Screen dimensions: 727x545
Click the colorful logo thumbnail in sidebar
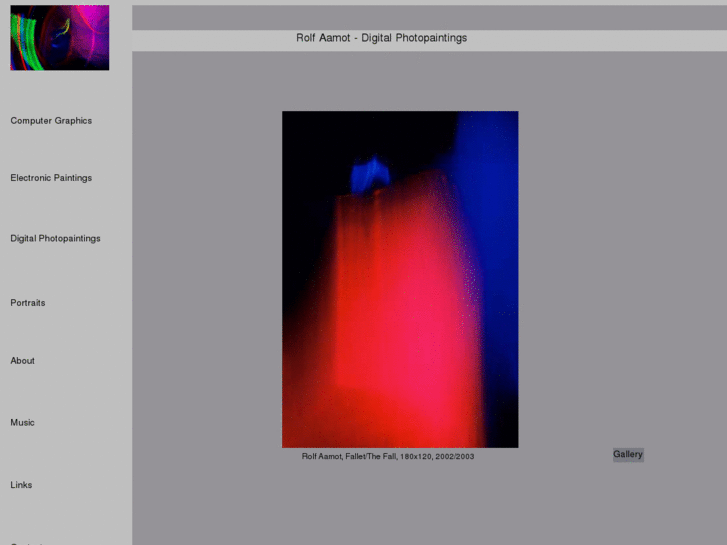click(60, 38)
